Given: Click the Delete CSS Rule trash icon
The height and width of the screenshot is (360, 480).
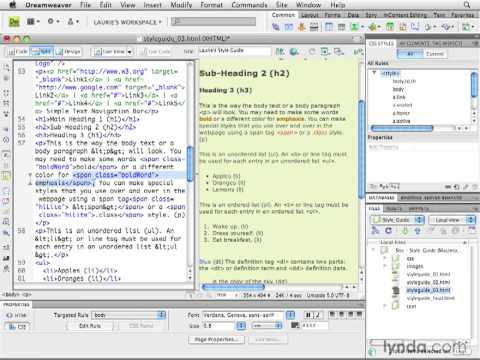Looking at the screenshot, I should [x=474, y=187].
